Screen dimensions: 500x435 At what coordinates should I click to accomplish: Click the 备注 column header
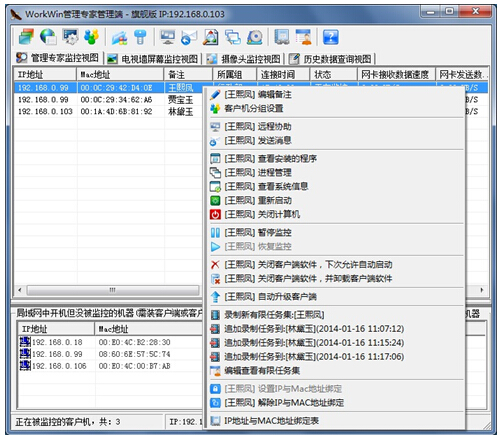coord(188,74)
